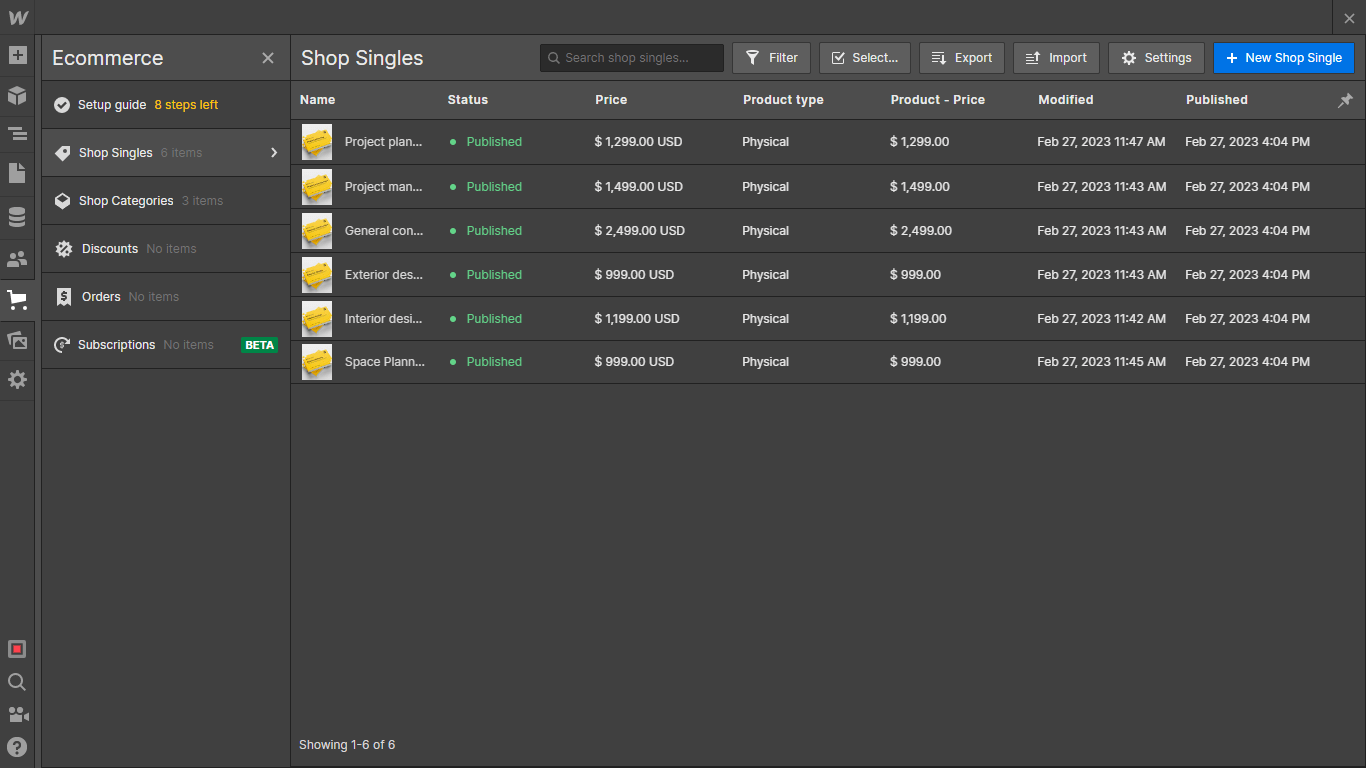
Task: Open the project Settings panel
Action: (17, 380)
